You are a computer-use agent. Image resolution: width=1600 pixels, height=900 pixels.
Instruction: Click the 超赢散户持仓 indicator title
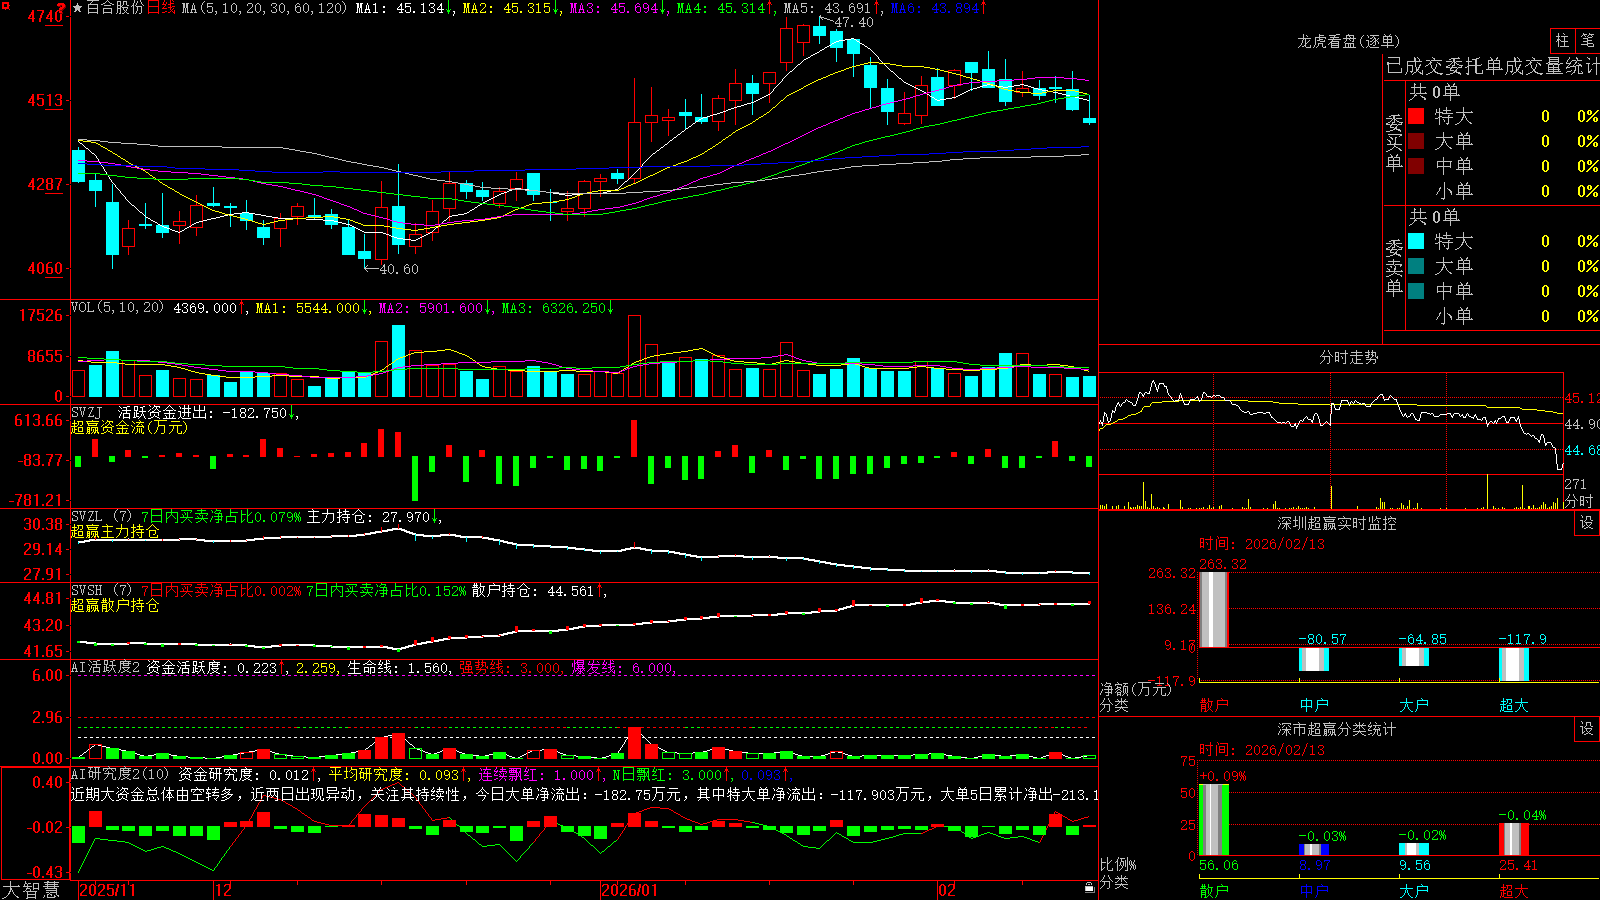[115, 605]
